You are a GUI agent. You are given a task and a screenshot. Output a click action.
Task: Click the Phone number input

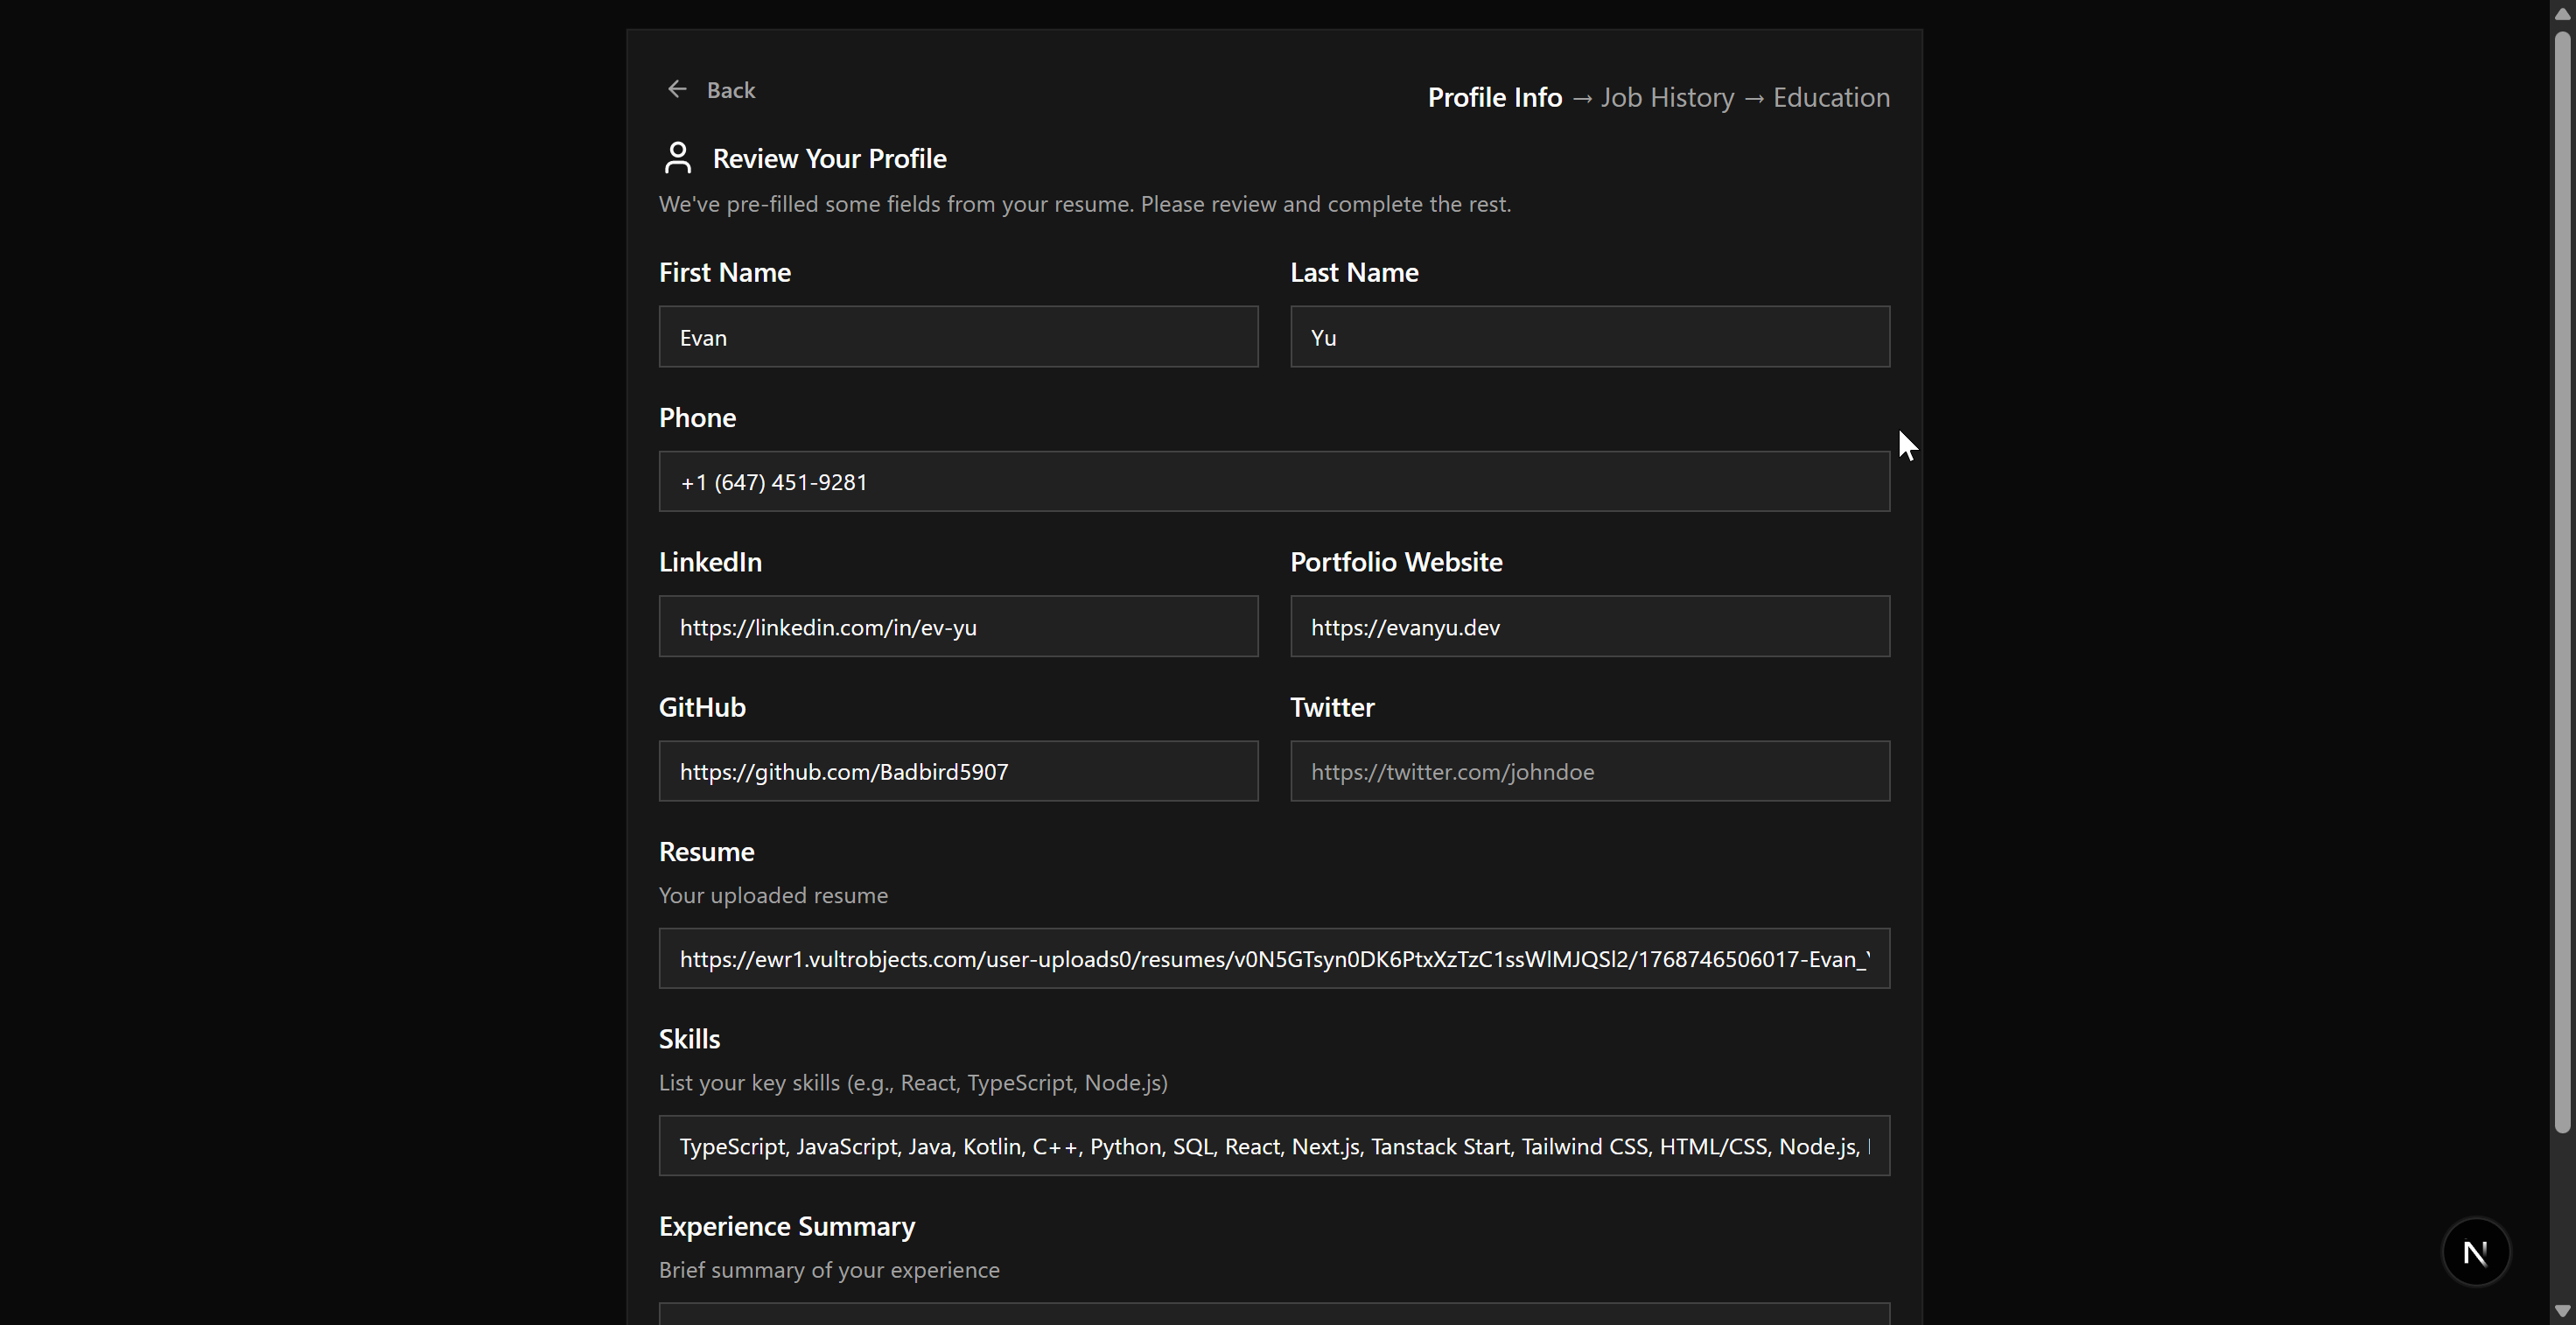(x=1273, y=482)
